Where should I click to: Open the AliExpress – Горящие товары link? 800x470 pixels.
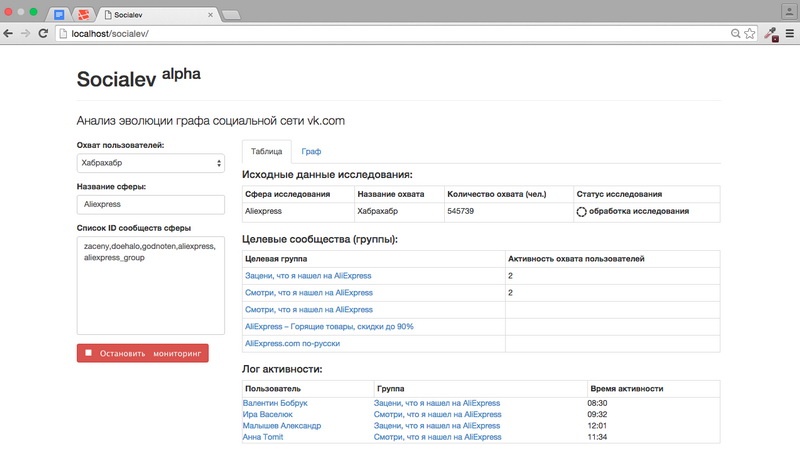(329, 326)
